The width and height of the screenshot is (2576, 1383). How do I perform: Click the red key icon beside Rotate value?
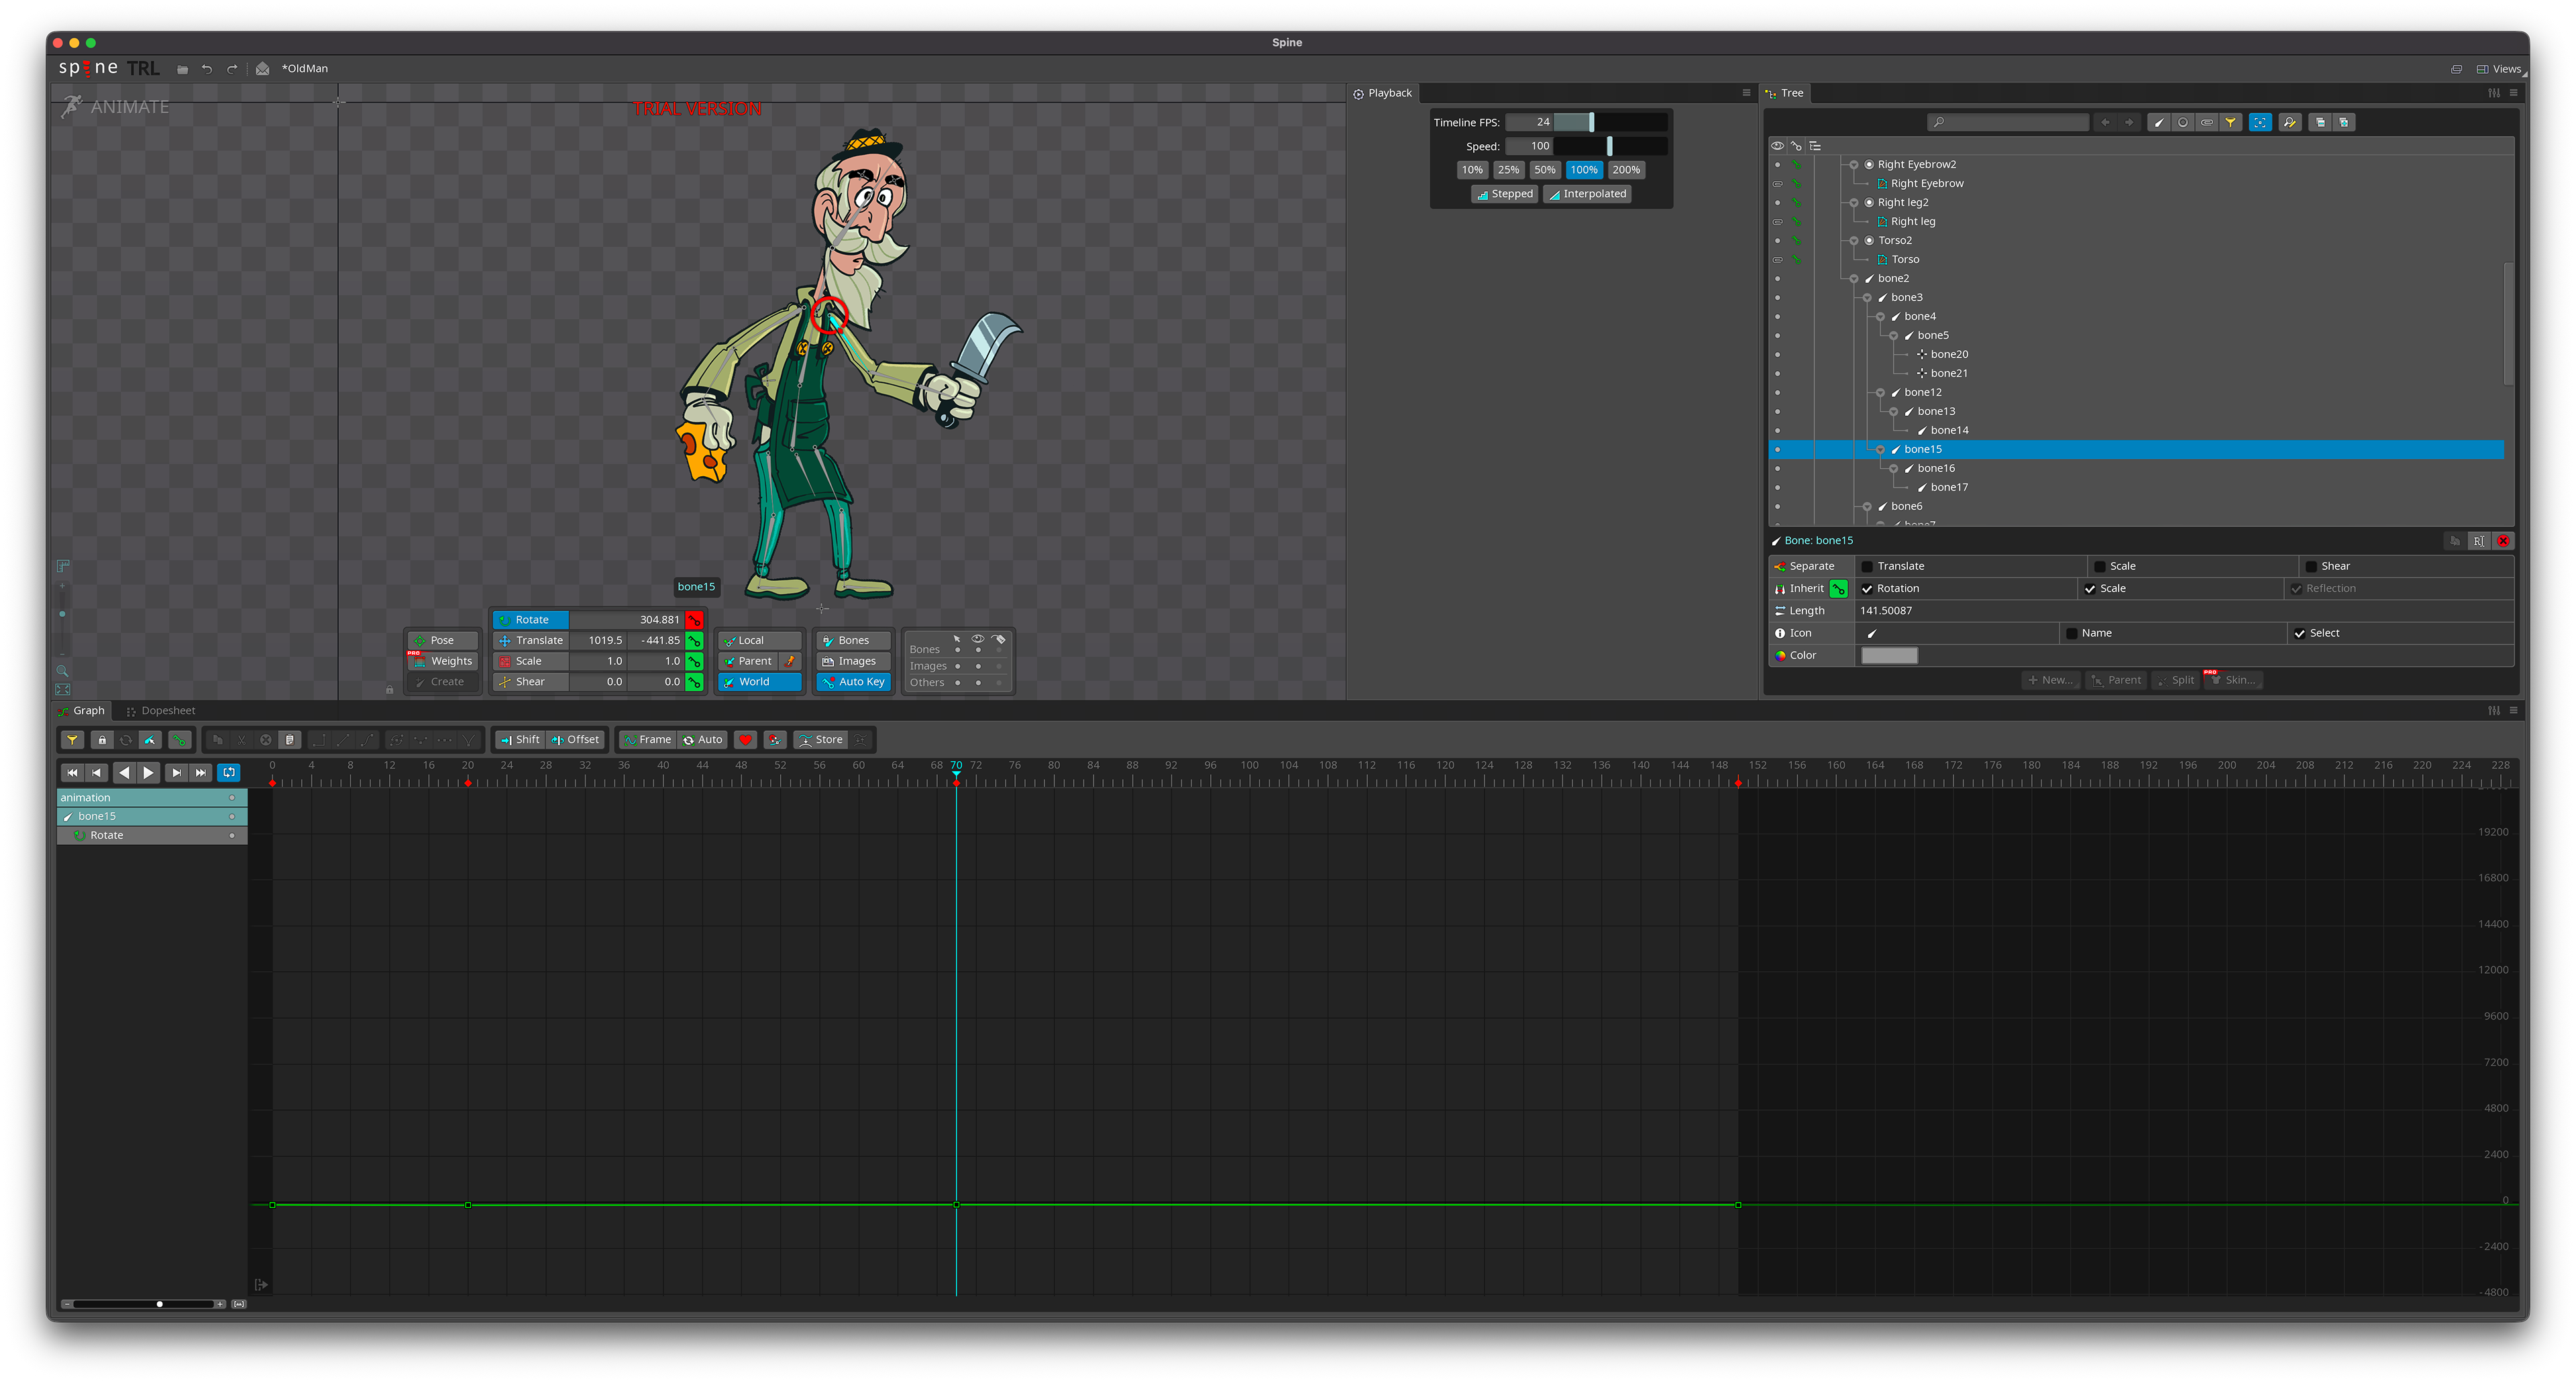click(694, 620)
